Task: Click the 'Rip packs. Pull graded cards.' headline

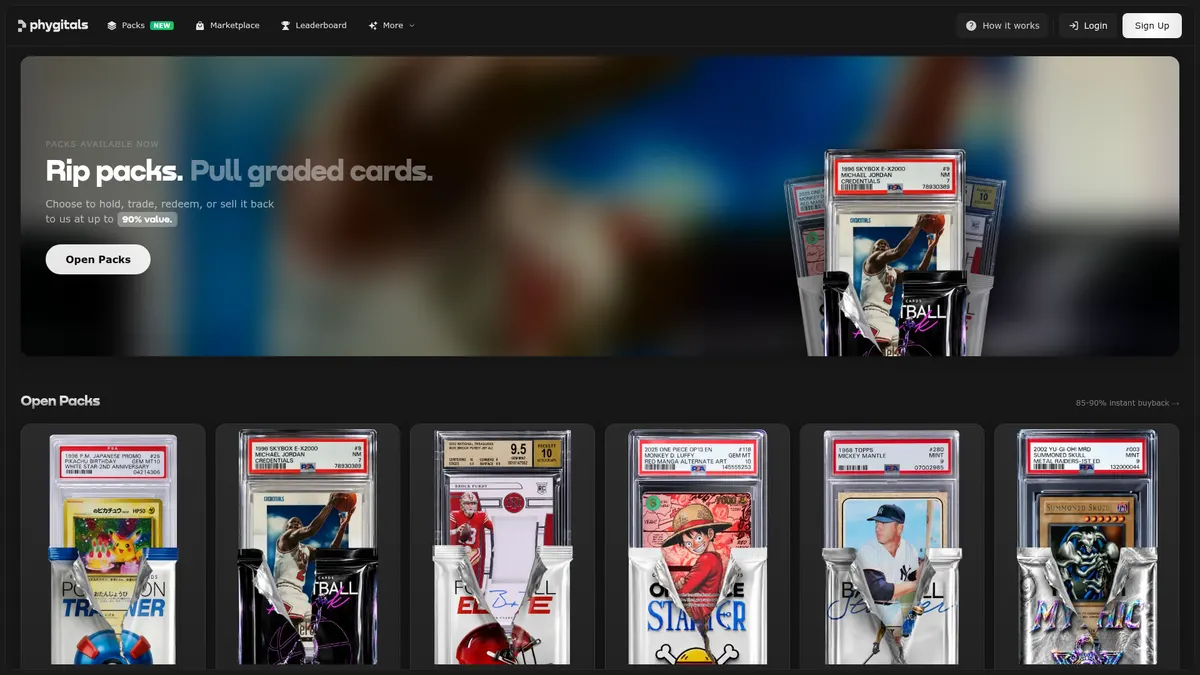Action: pyautogui.click(x=239, y=171)
